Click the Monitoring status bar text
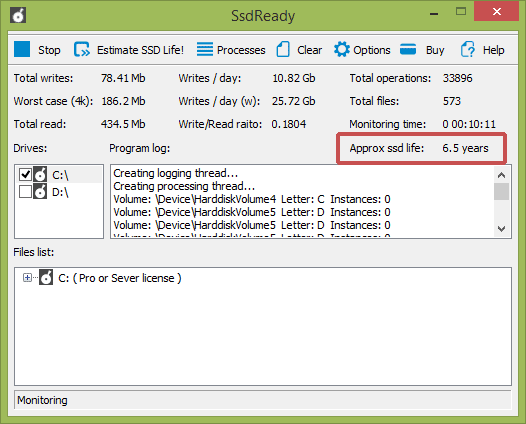 (x=42, y=400)
